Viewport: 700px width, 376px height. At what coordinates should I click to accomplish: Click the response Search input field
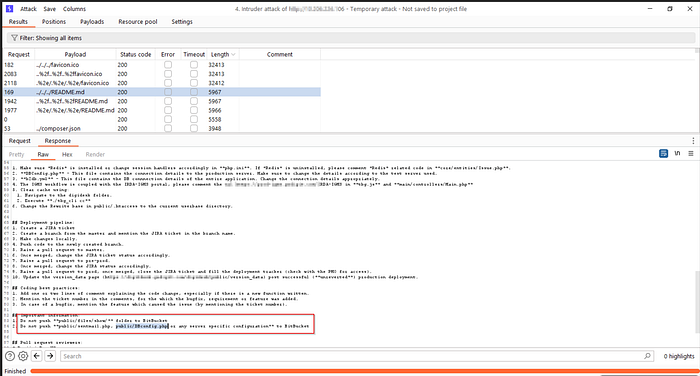[357, 356]
